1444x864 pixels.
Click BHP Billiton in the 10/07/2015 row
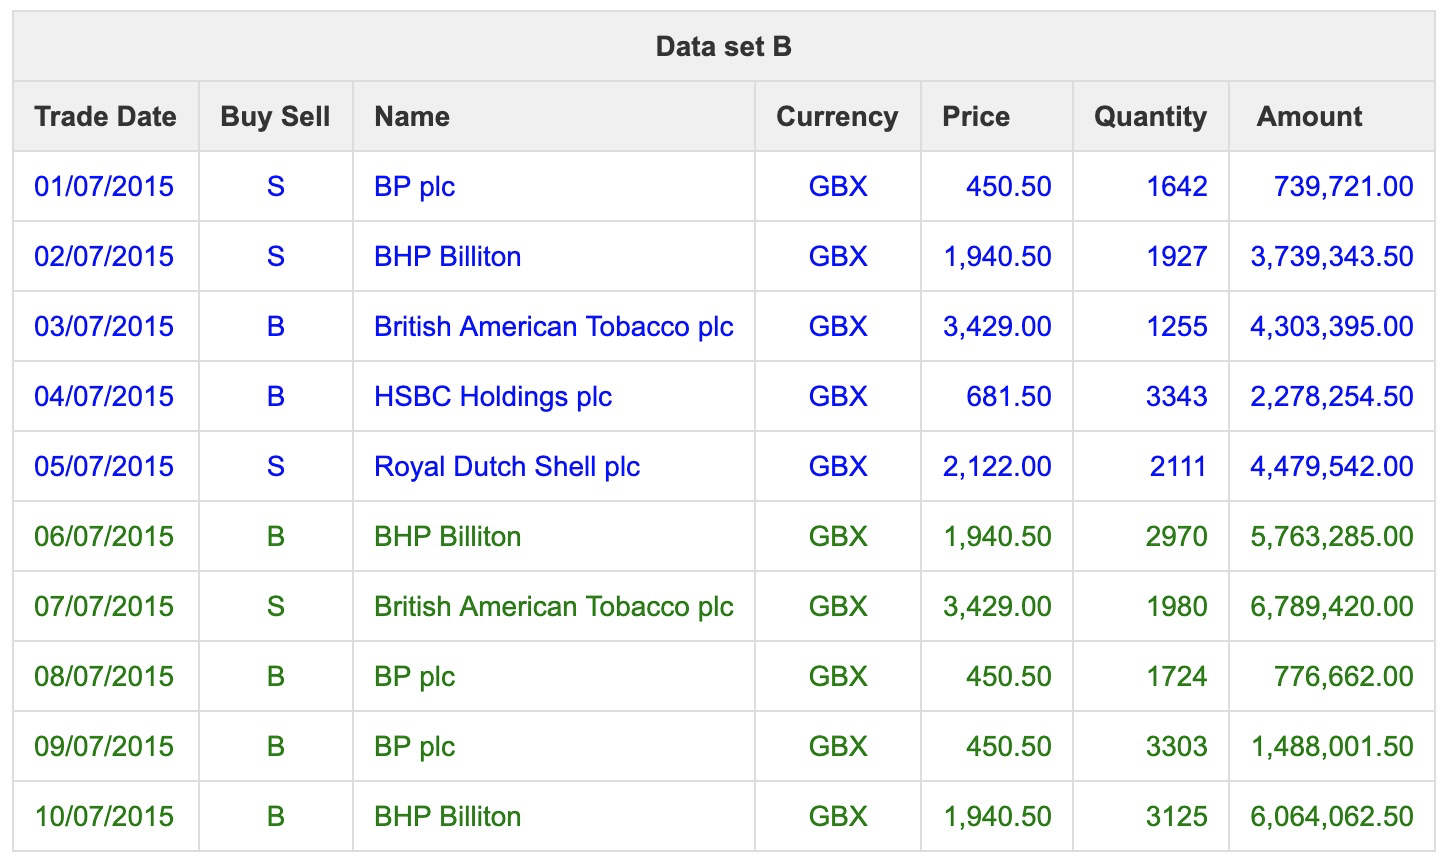(448, 817)
